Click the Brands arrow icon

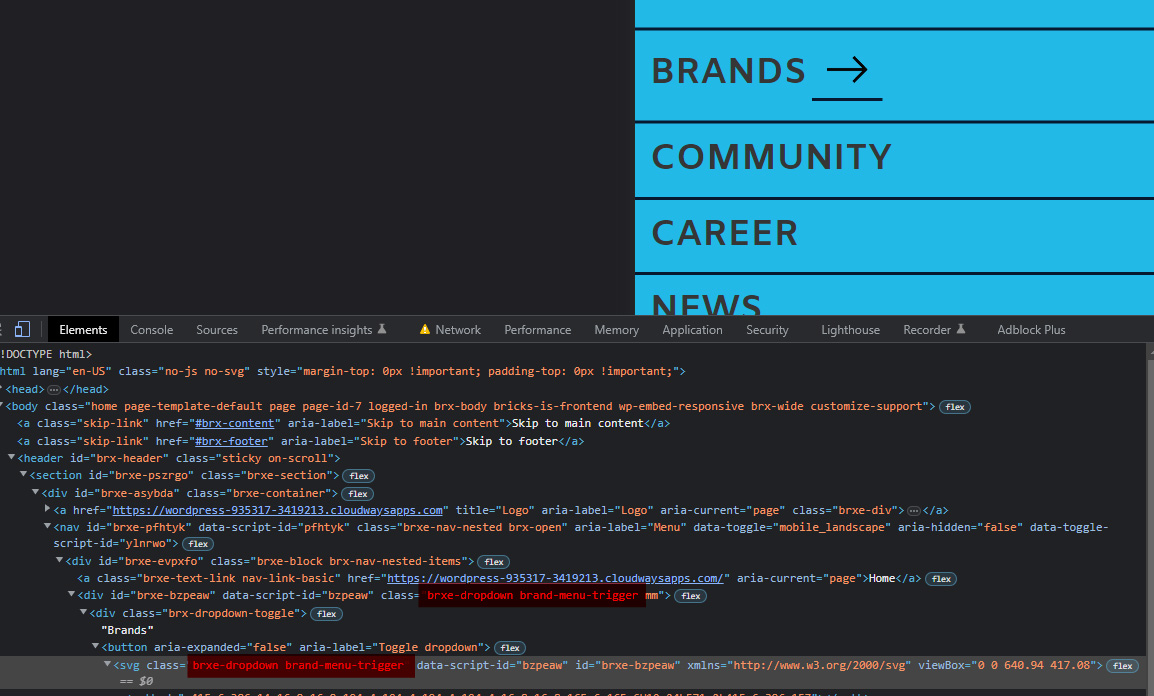point(846,70)
